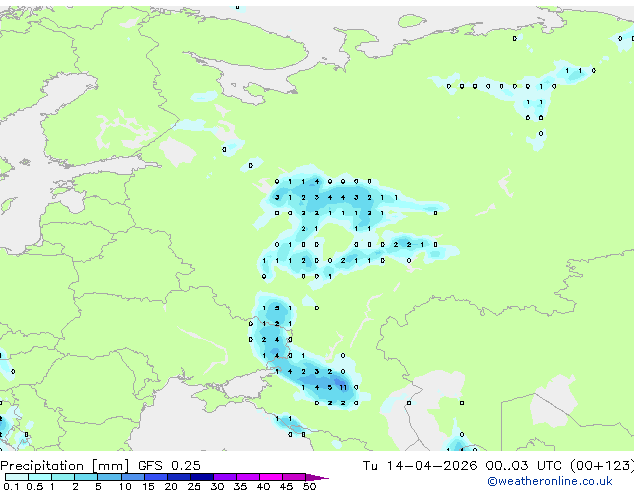Click the '11' precipitation value on the map
Image resolution: width=634 pixels, height=490 pixels.
point(343,387)
